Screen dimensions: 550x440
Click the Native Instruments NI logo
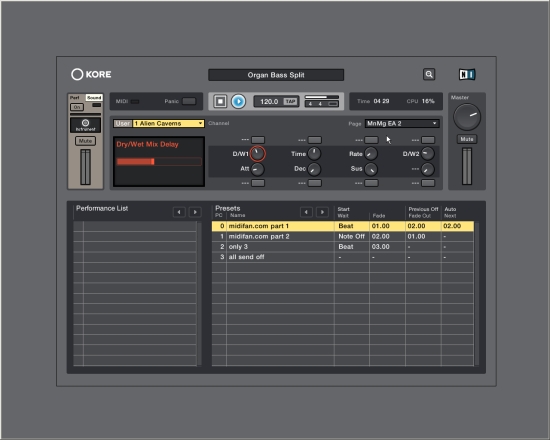467,74
